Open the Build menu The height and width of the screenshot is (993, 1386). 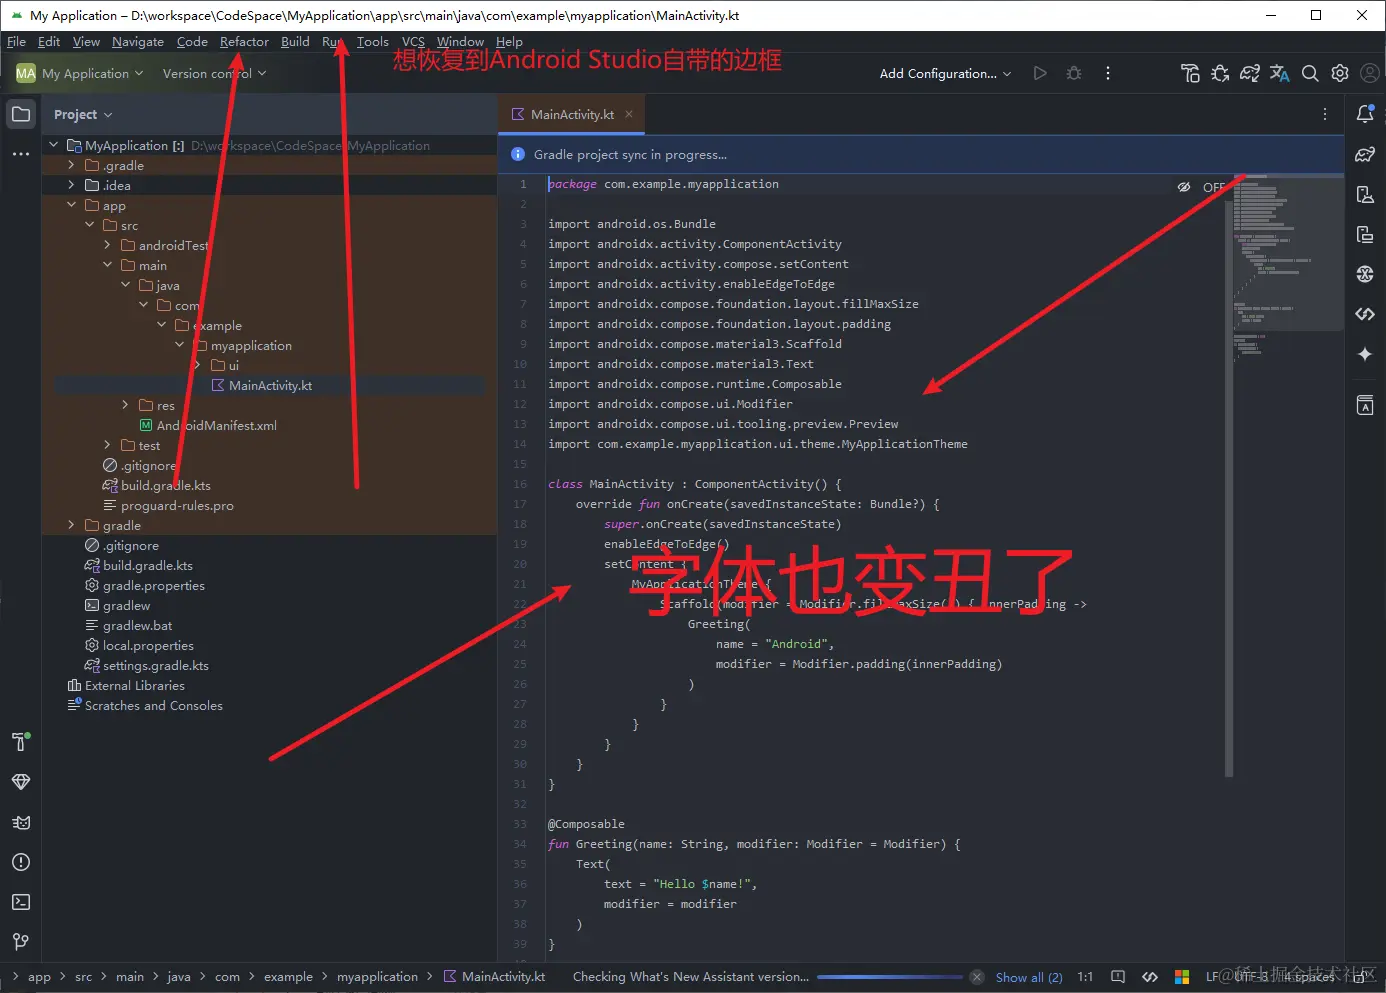tap(295, 42)
